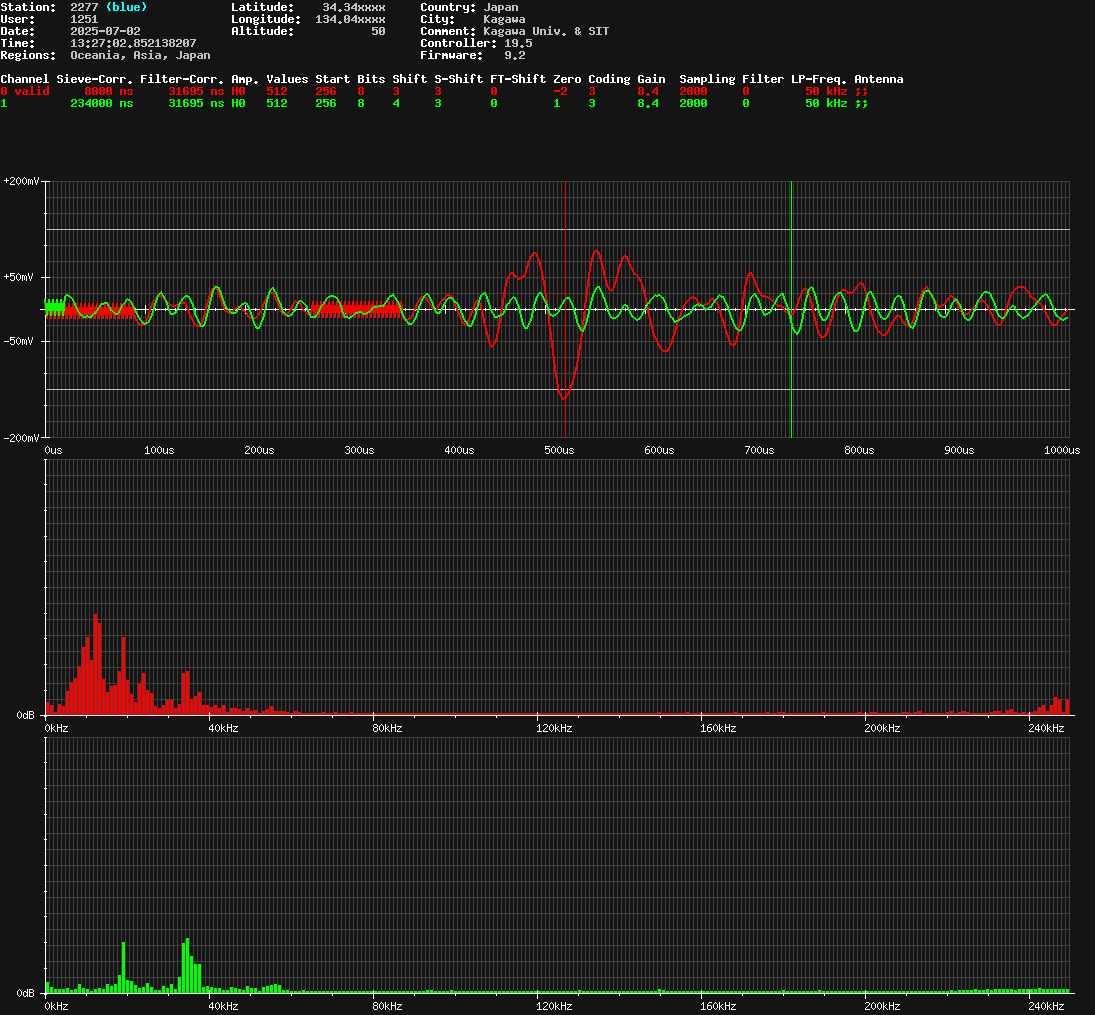Screen dimensions: 1095x1015
Task: Click the Country value "Japan"
Action: click(x=501, y=7)
